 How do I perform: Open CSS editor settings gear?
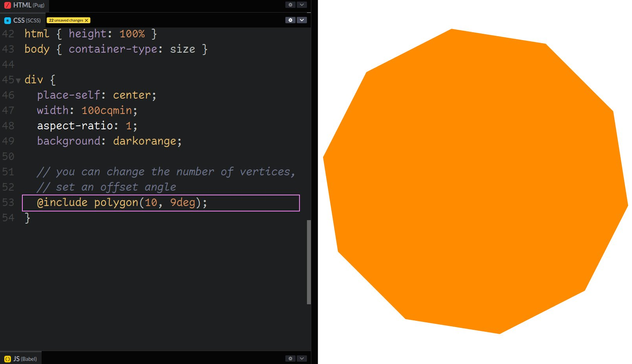290,20
